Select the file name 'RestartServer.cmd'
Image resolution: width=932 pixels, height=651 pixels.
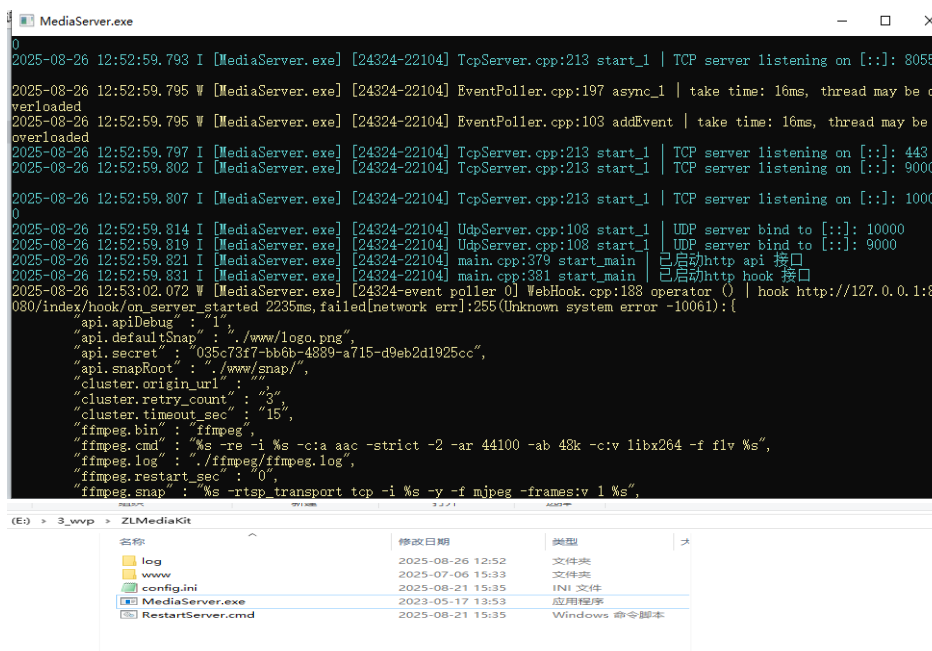198,615
